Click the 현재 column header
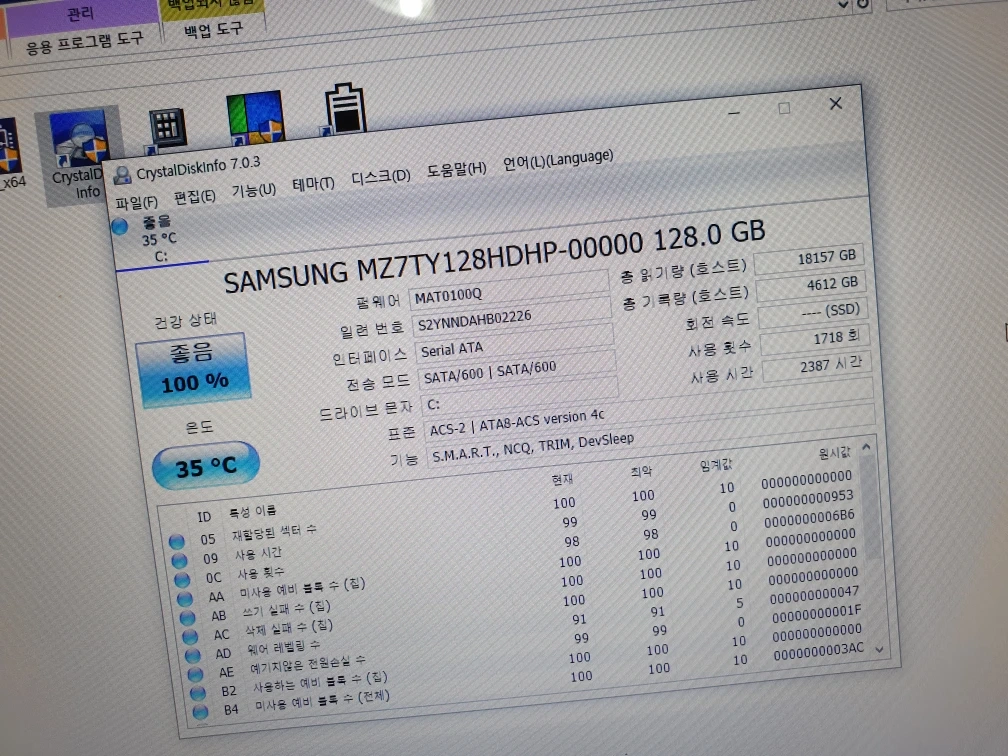 pos(562,480)
